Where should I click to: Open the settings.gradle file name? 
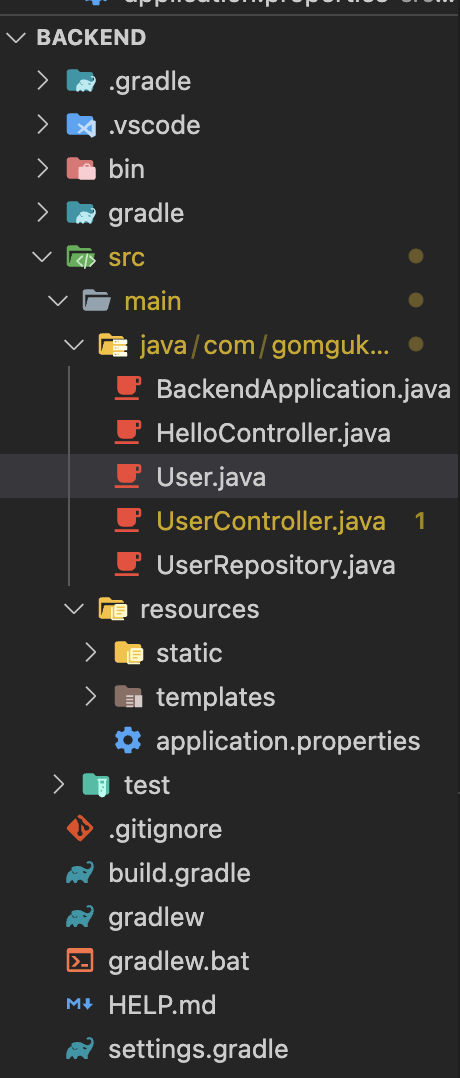(198, 1049)
